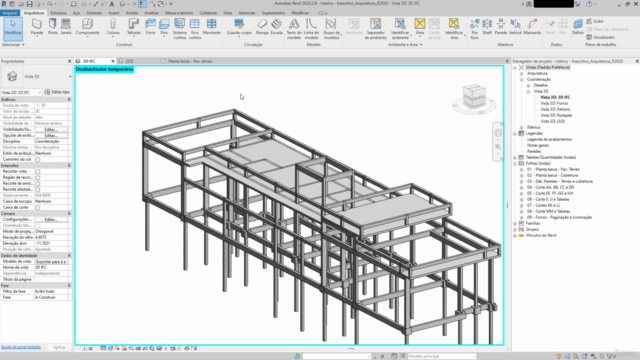Close the Propriedades panel
Image resolution: width=640 pixels, height=360 pixels.
[69, 61]
